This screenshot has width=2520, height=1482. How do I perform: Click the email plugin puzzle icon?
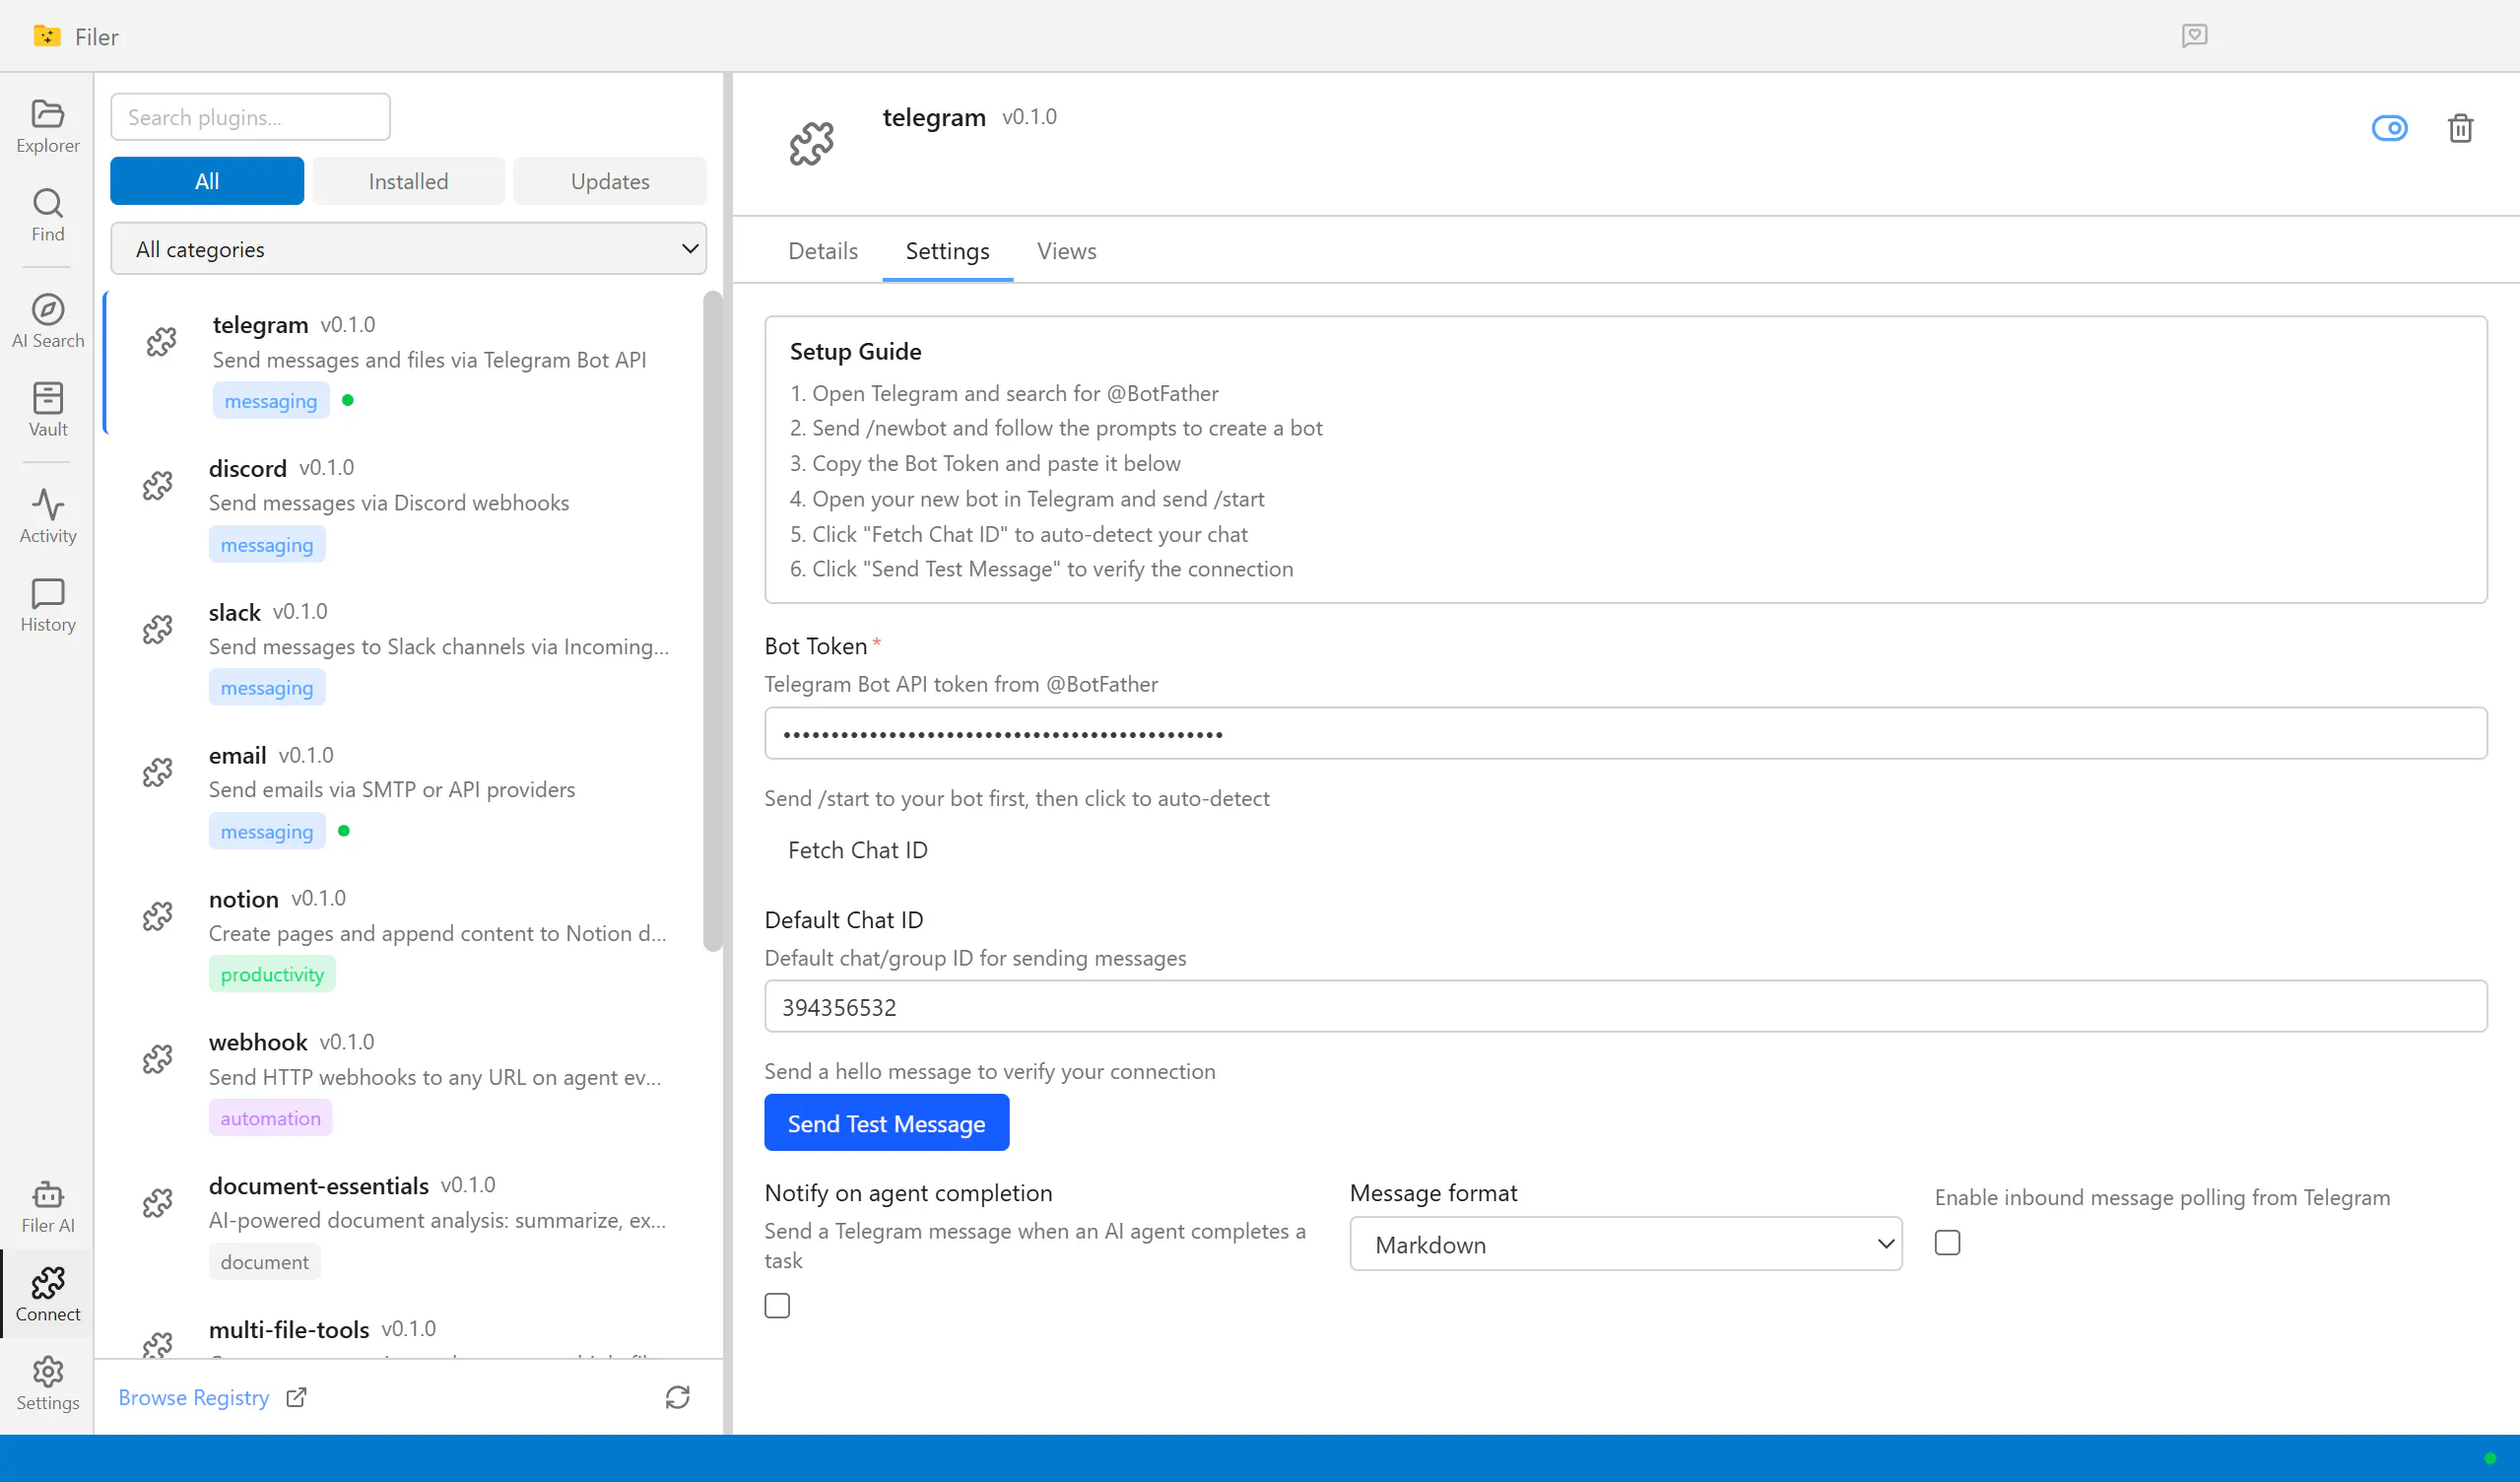coord(157,773)
